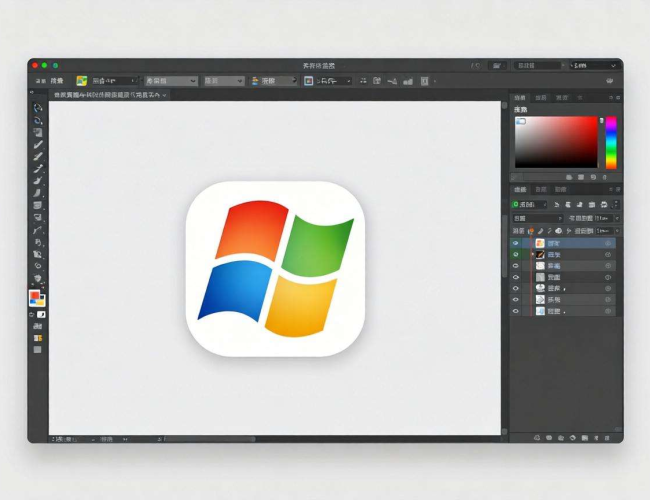Select the topmost tool in the left toolbox

click(x=38, y=108)
